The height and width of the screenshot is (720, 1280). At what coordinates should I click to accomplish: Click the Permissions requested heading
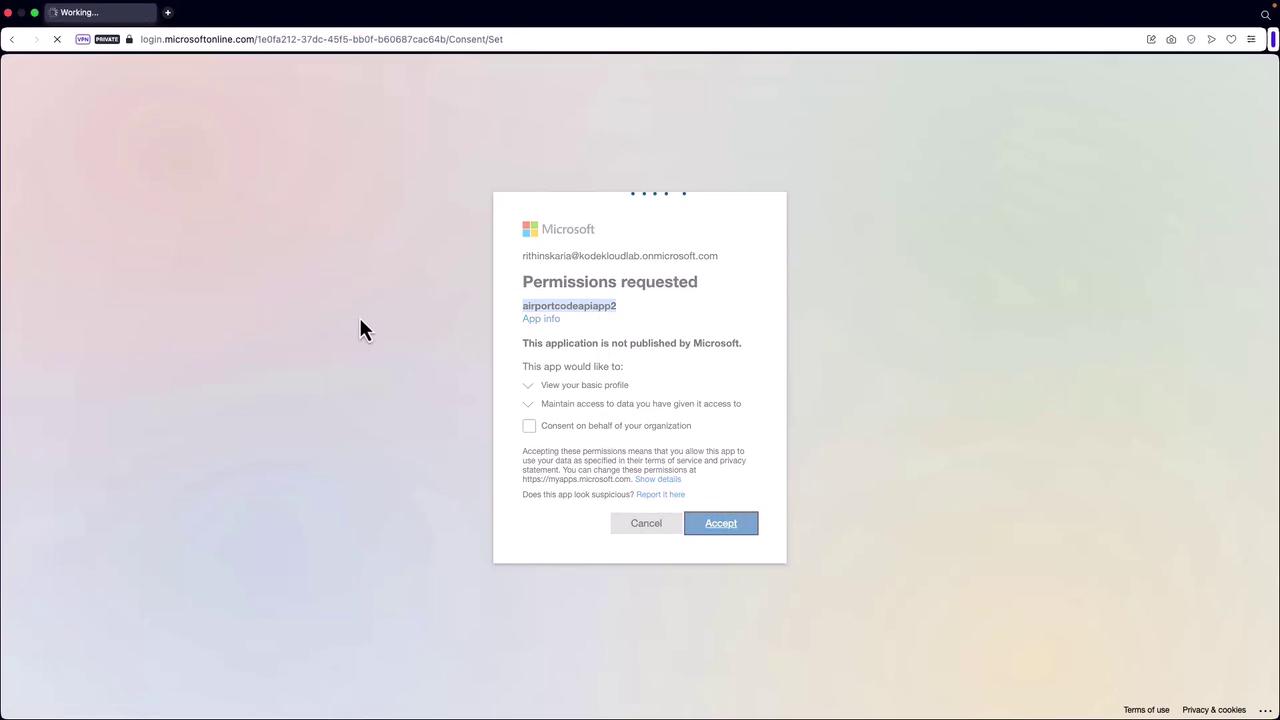coord(610,282)
